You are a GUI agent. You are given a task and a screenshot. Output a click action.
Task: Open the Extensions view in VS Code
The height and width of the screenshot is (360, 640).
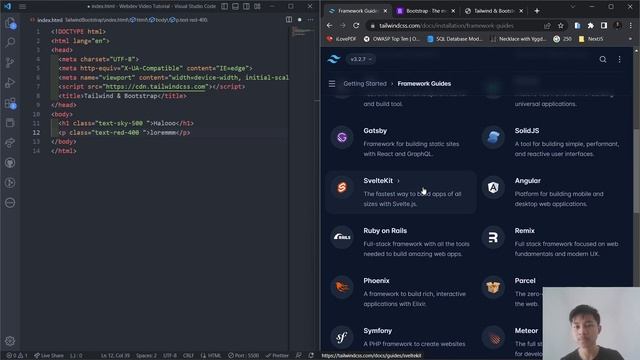point(11,103)
